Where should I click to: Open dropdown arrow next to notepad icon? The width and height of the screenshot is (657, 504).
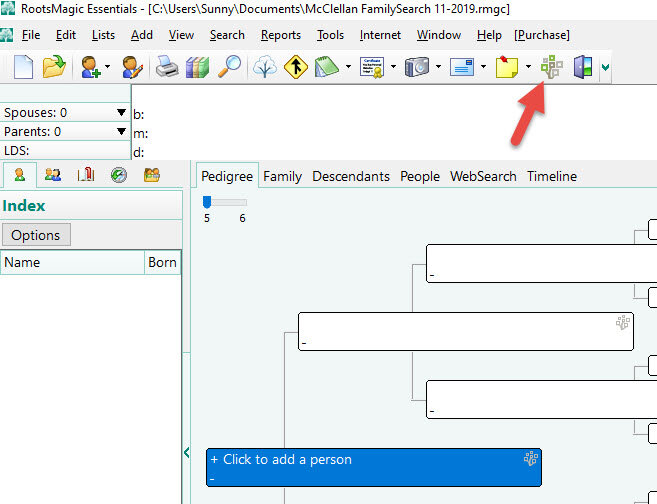348,67
